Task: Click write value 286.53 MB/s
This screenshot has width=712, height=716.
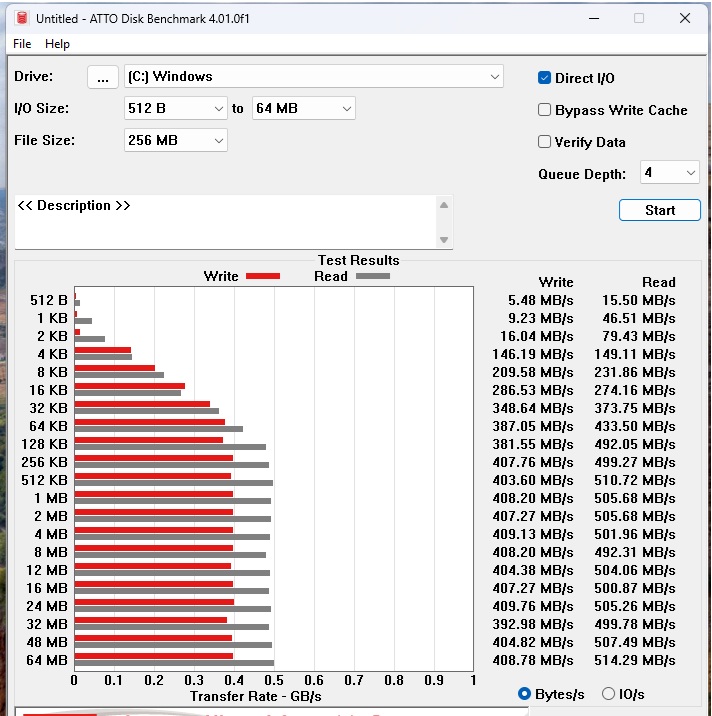Action: [x=533, y=390]
